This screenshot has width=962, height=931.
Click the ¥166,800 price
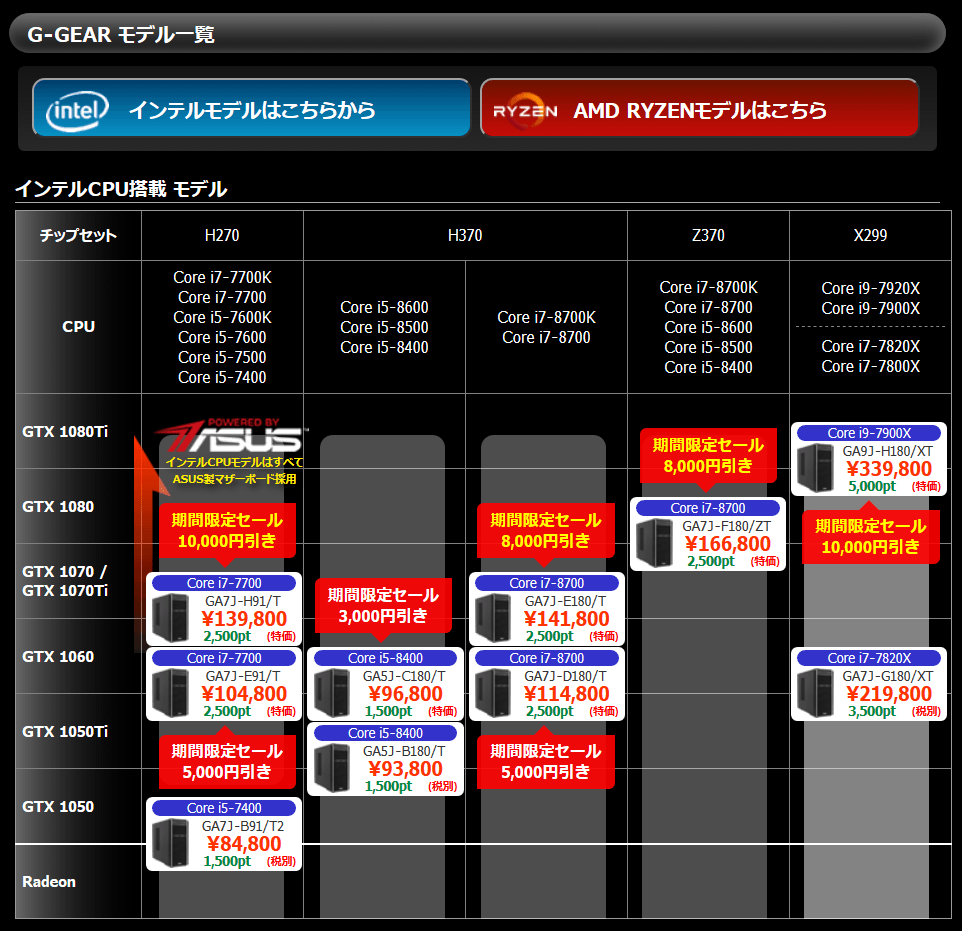(728, 544)
